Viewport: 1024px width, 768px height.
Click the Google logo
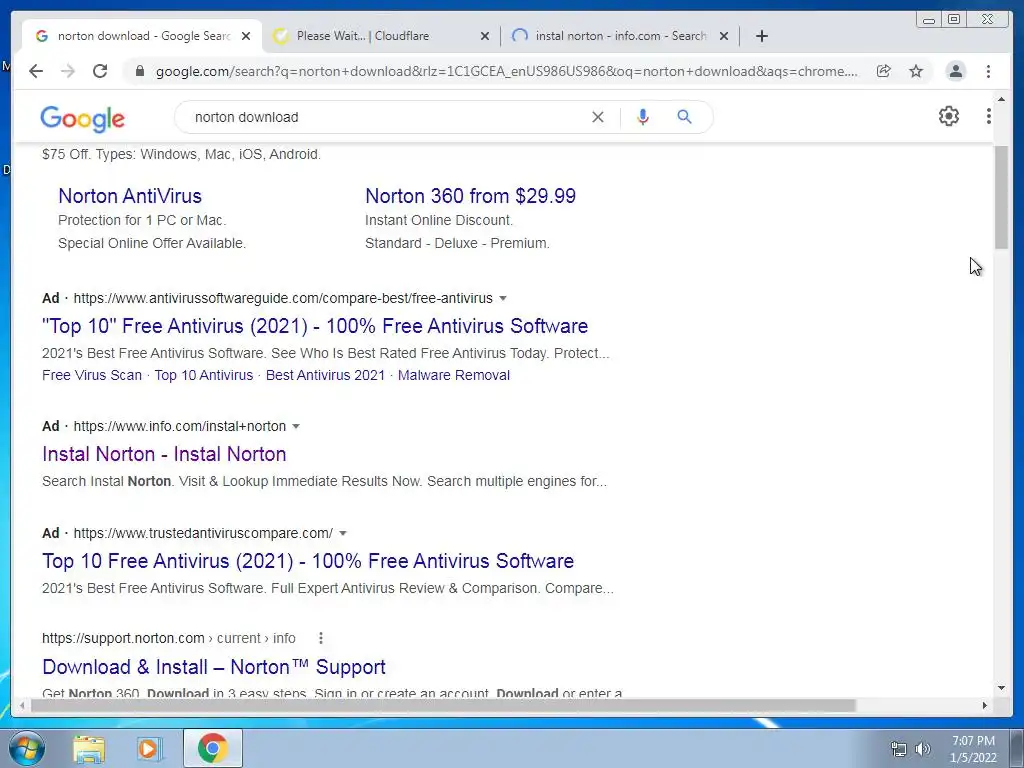(82, 118)
